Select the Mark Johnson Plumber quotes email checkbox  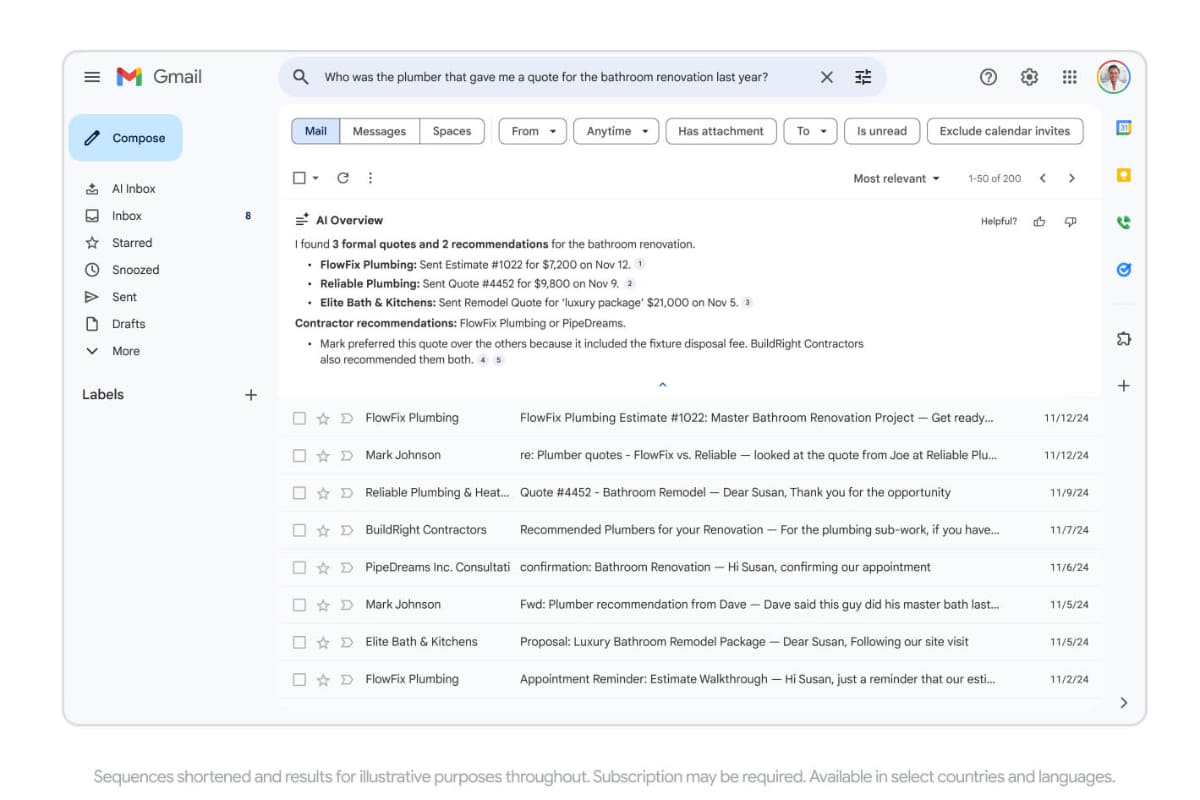click(x=299, y=455)
